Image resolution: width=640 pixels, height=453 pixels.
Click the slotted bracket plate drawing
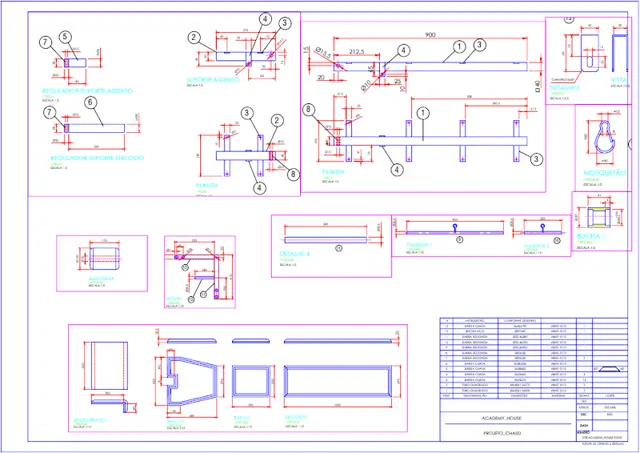coord(590,53)
